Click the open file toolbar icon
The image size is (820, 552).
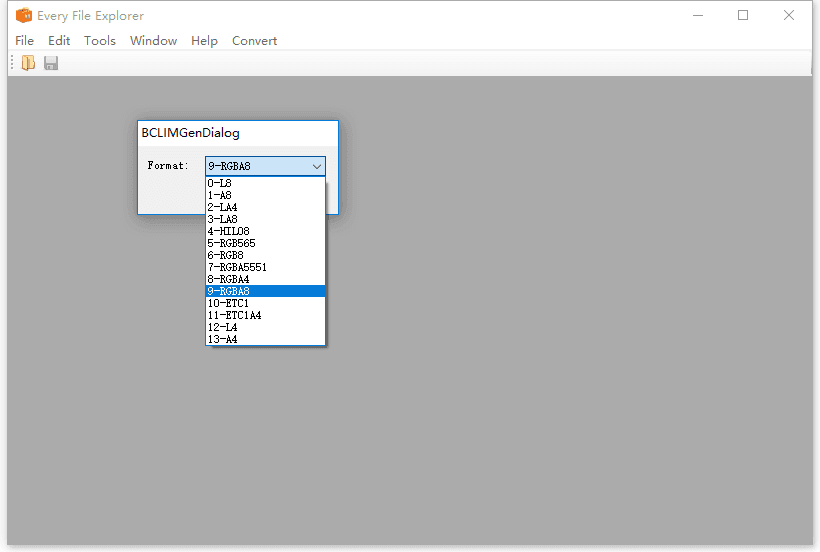point(28,63)
